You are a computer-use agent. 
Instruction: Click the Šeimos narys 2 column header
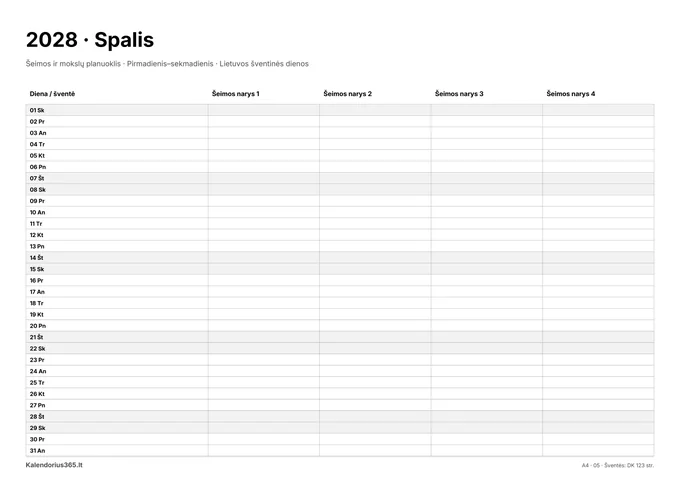point(347,94)
